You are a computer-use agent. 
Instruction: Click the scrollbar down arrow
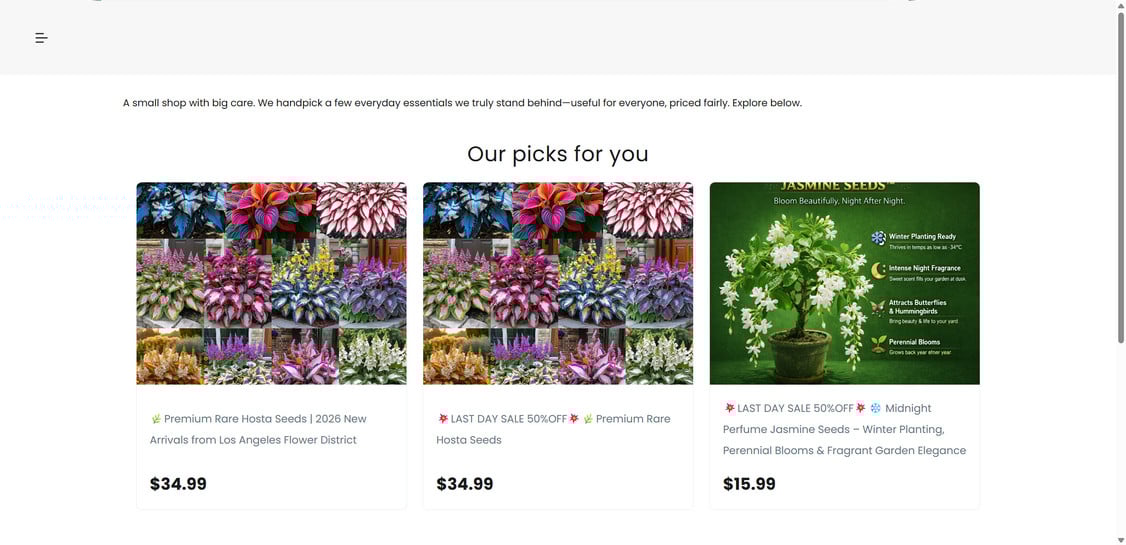coord(1120,540)
